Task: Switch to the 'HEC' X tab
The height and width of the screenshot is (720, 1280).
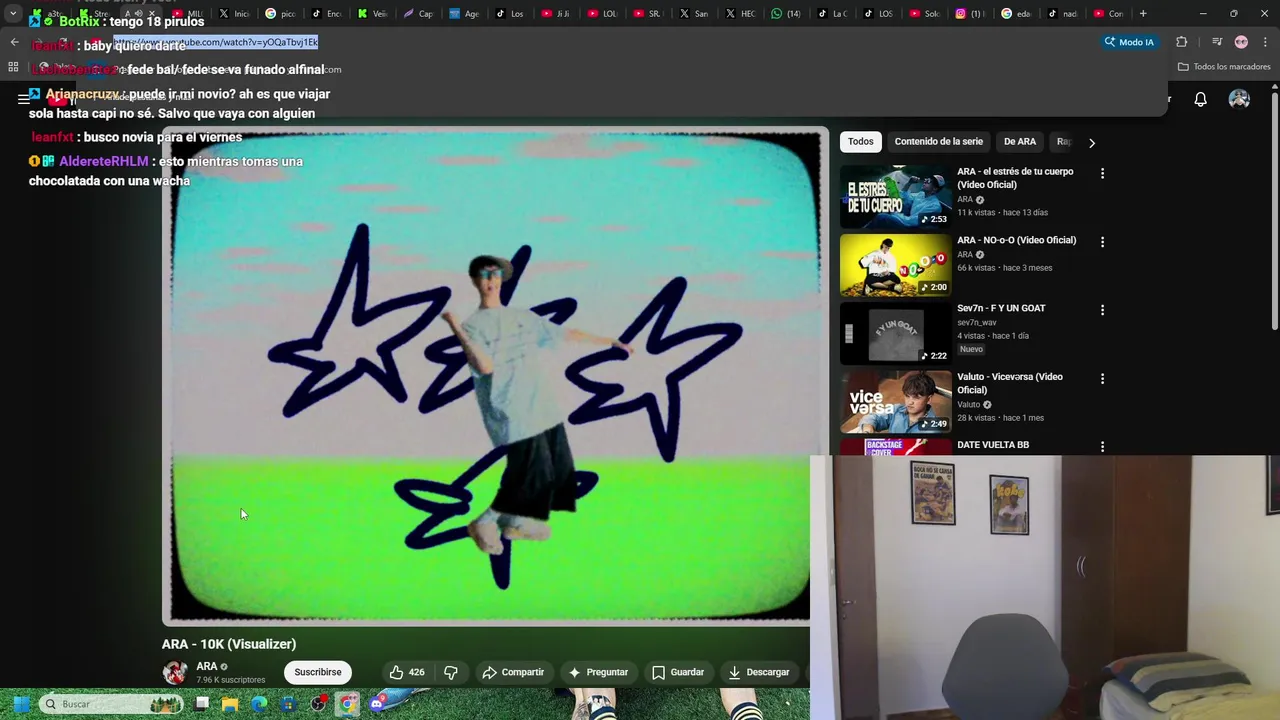Action: coord(740,14)
